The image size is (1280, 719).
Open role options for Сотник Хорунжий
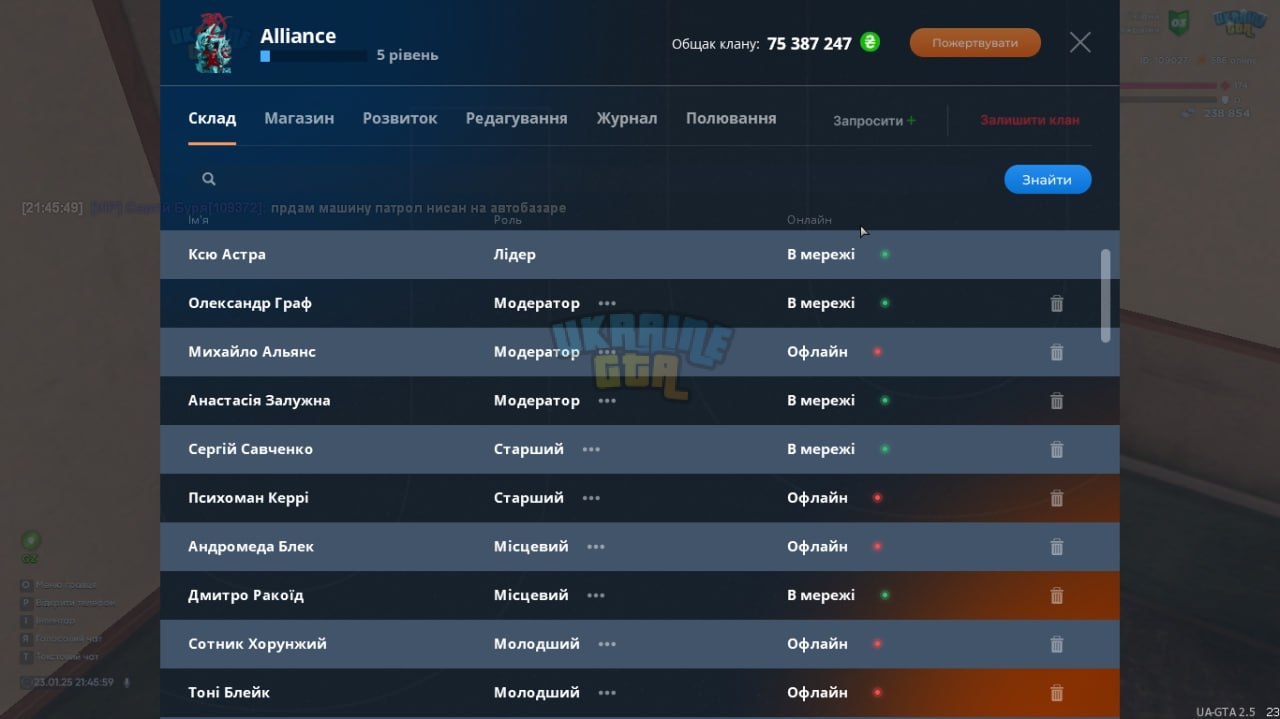607,644
